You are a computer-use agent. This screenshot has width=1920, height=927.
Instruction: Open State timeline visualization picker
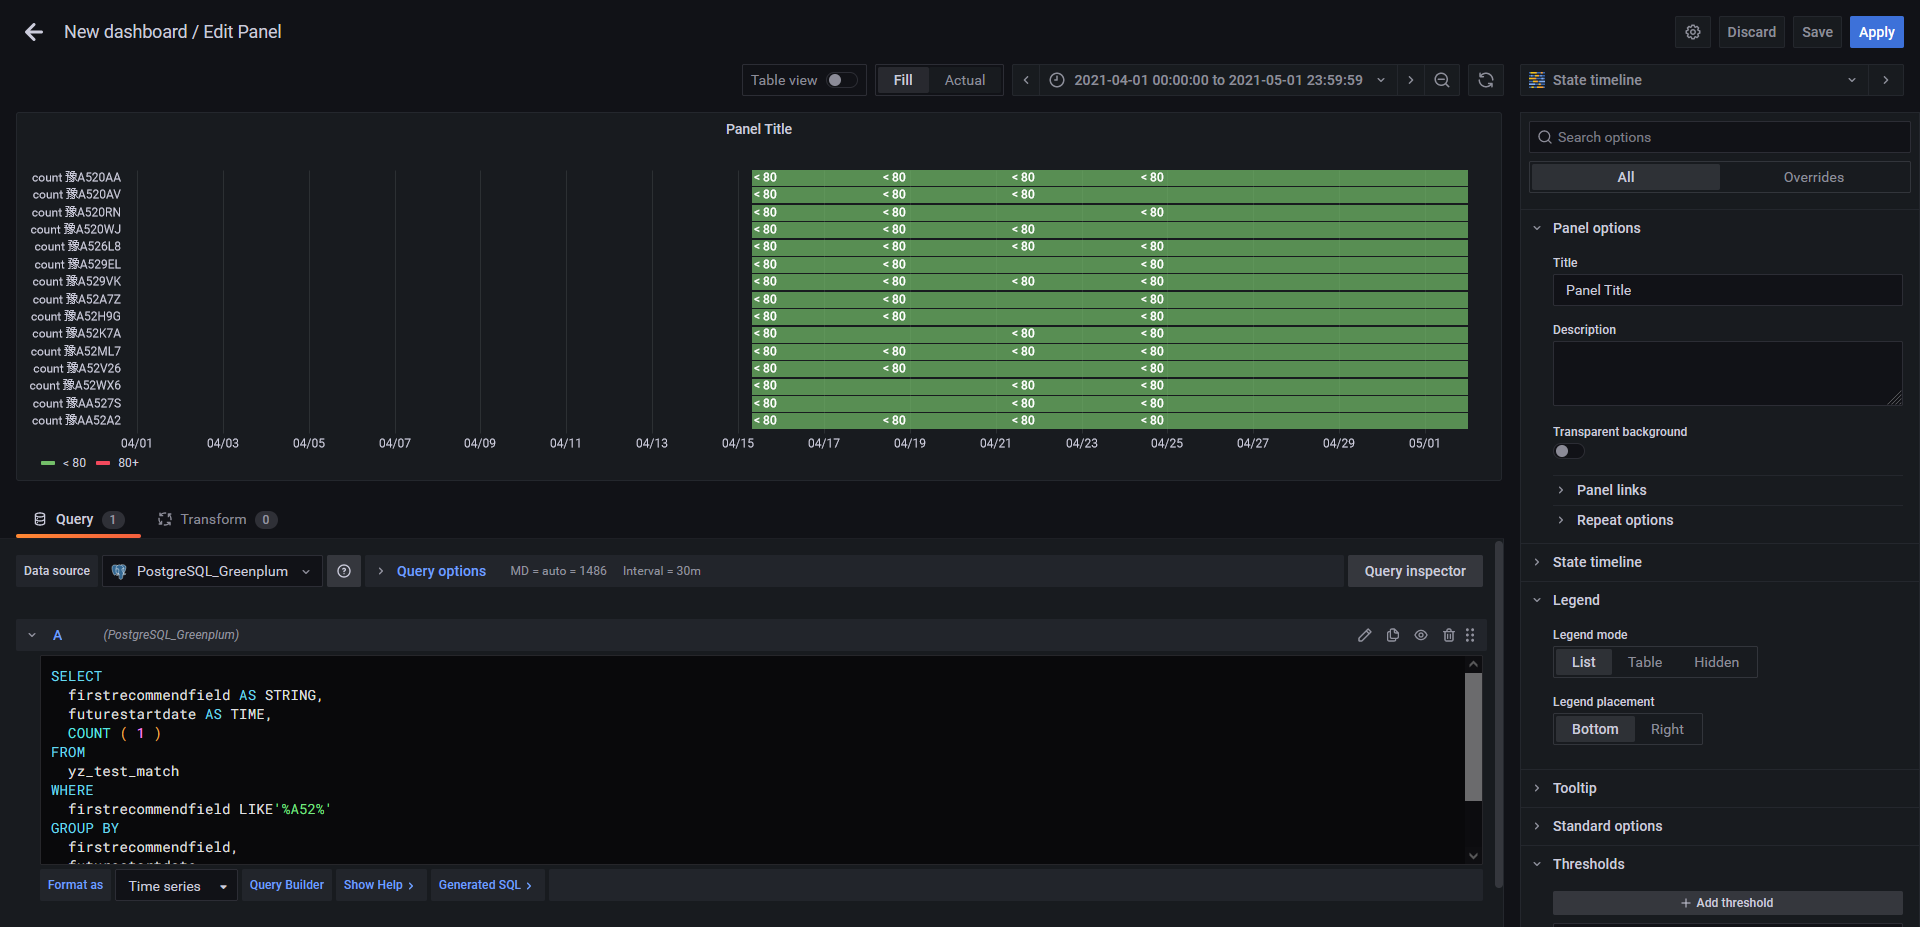pos(1695,80)
